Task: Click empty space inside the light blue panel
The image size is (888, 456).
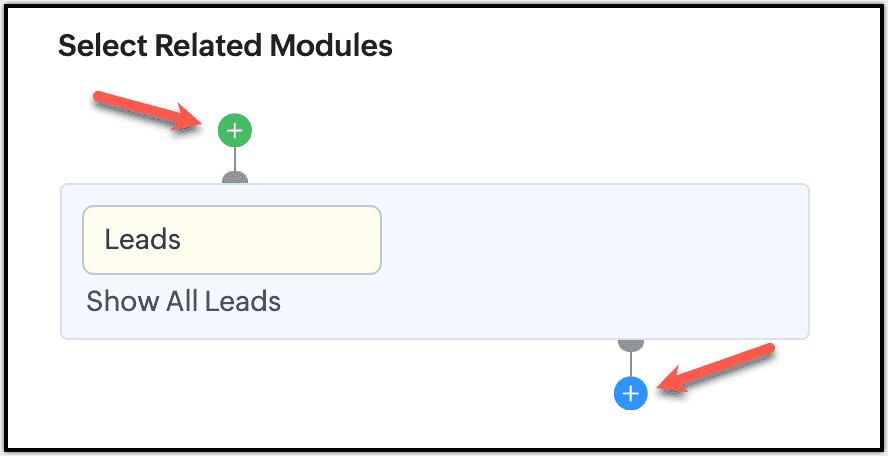Action: click(590, 260)
